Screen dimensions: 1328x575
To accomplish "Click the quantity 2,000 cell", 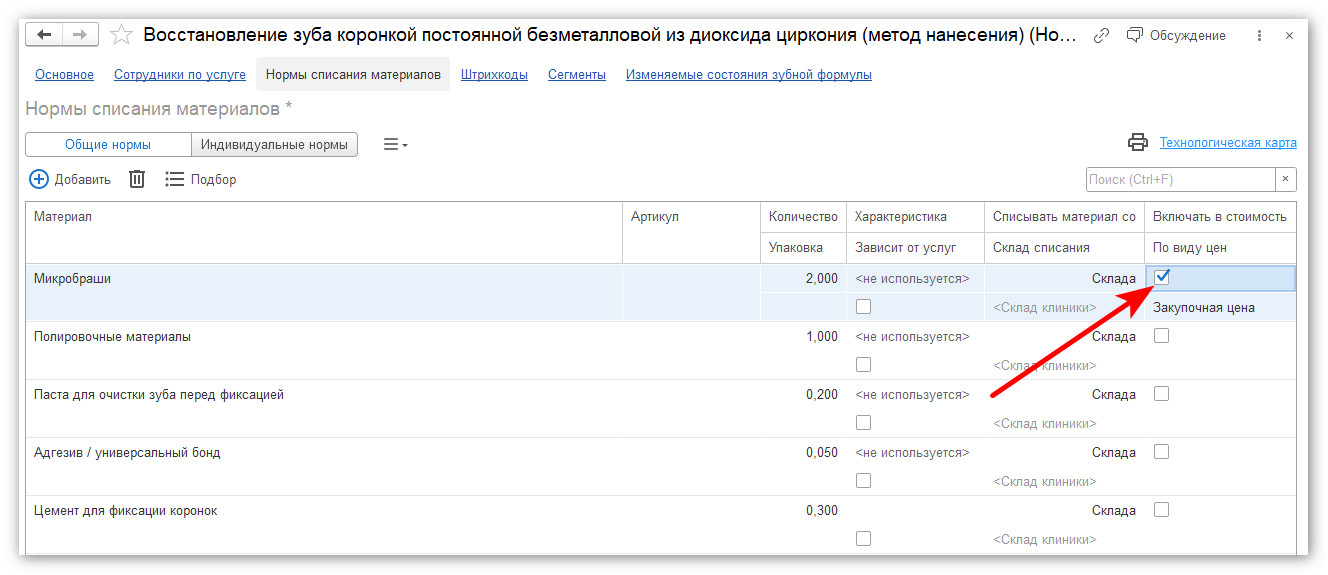I will pyautogui.click(x=803, y=279).
